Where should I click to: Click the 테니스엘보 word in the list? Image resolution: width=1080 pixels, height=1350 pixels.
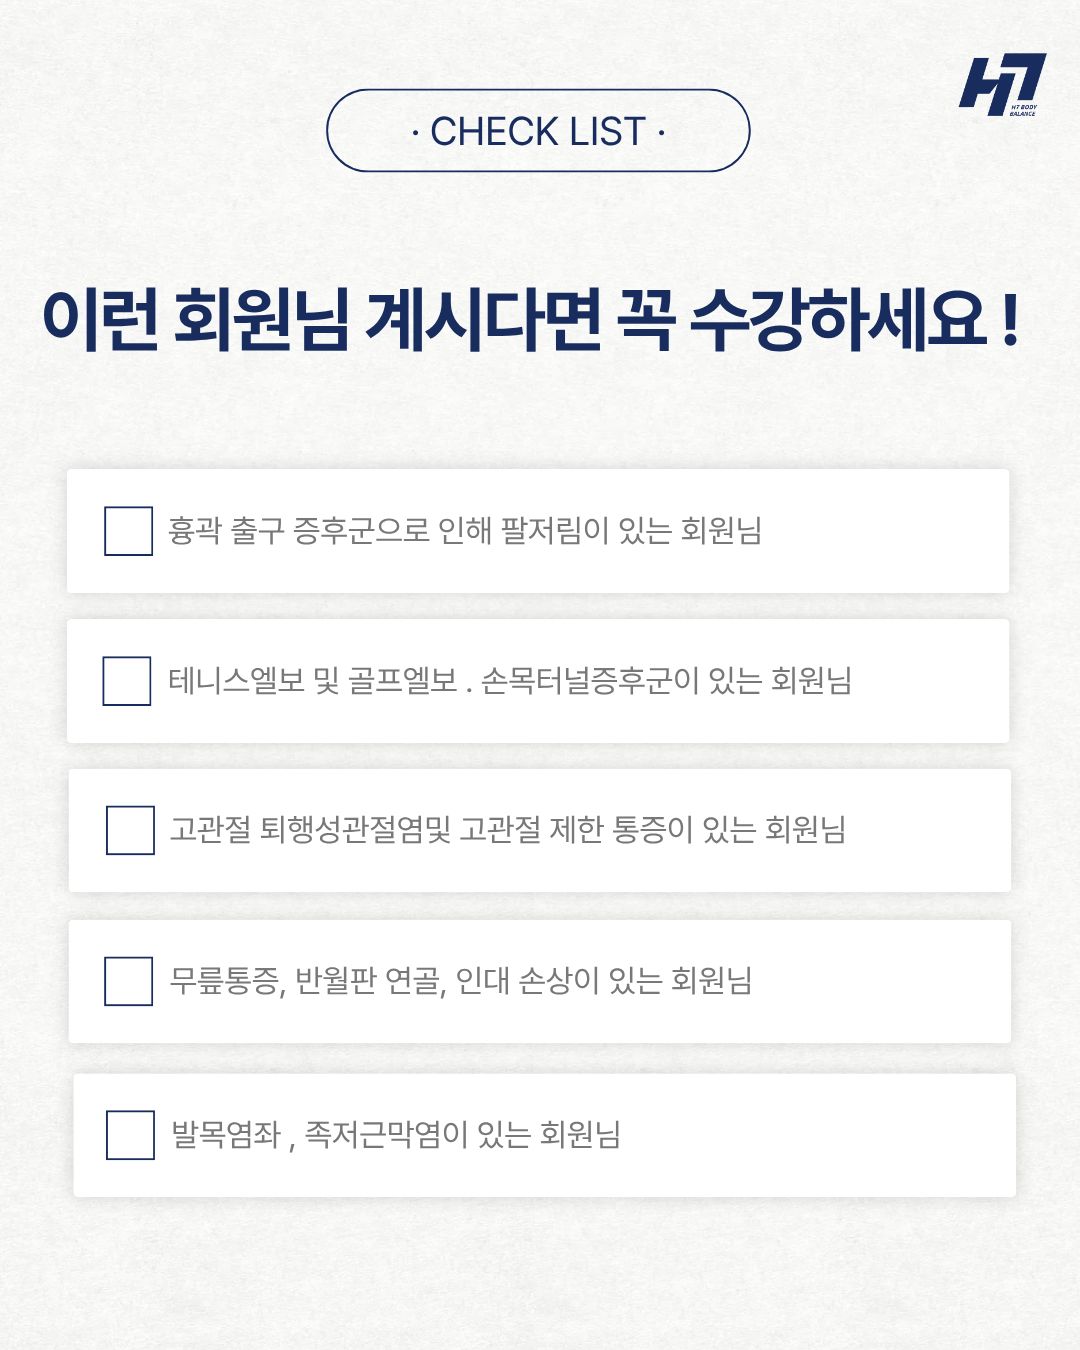tap(236, 681)
